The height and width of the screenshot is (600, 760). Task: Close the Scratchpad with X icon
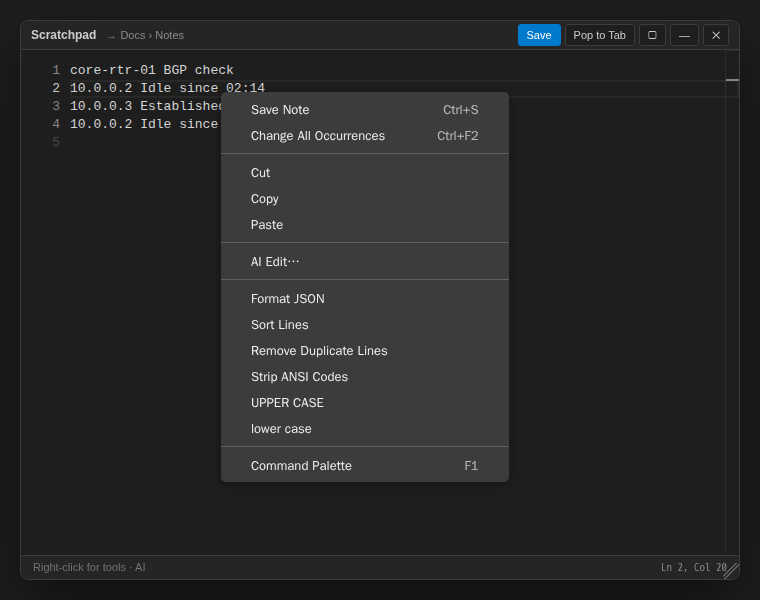pyautogui.click(x=716, y=35)
